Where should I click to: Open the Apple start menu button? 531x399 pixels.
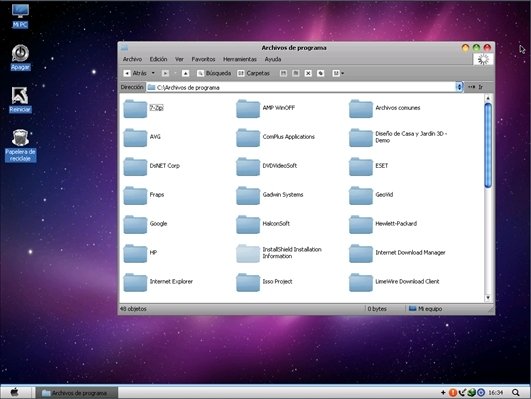coord(14,392)
